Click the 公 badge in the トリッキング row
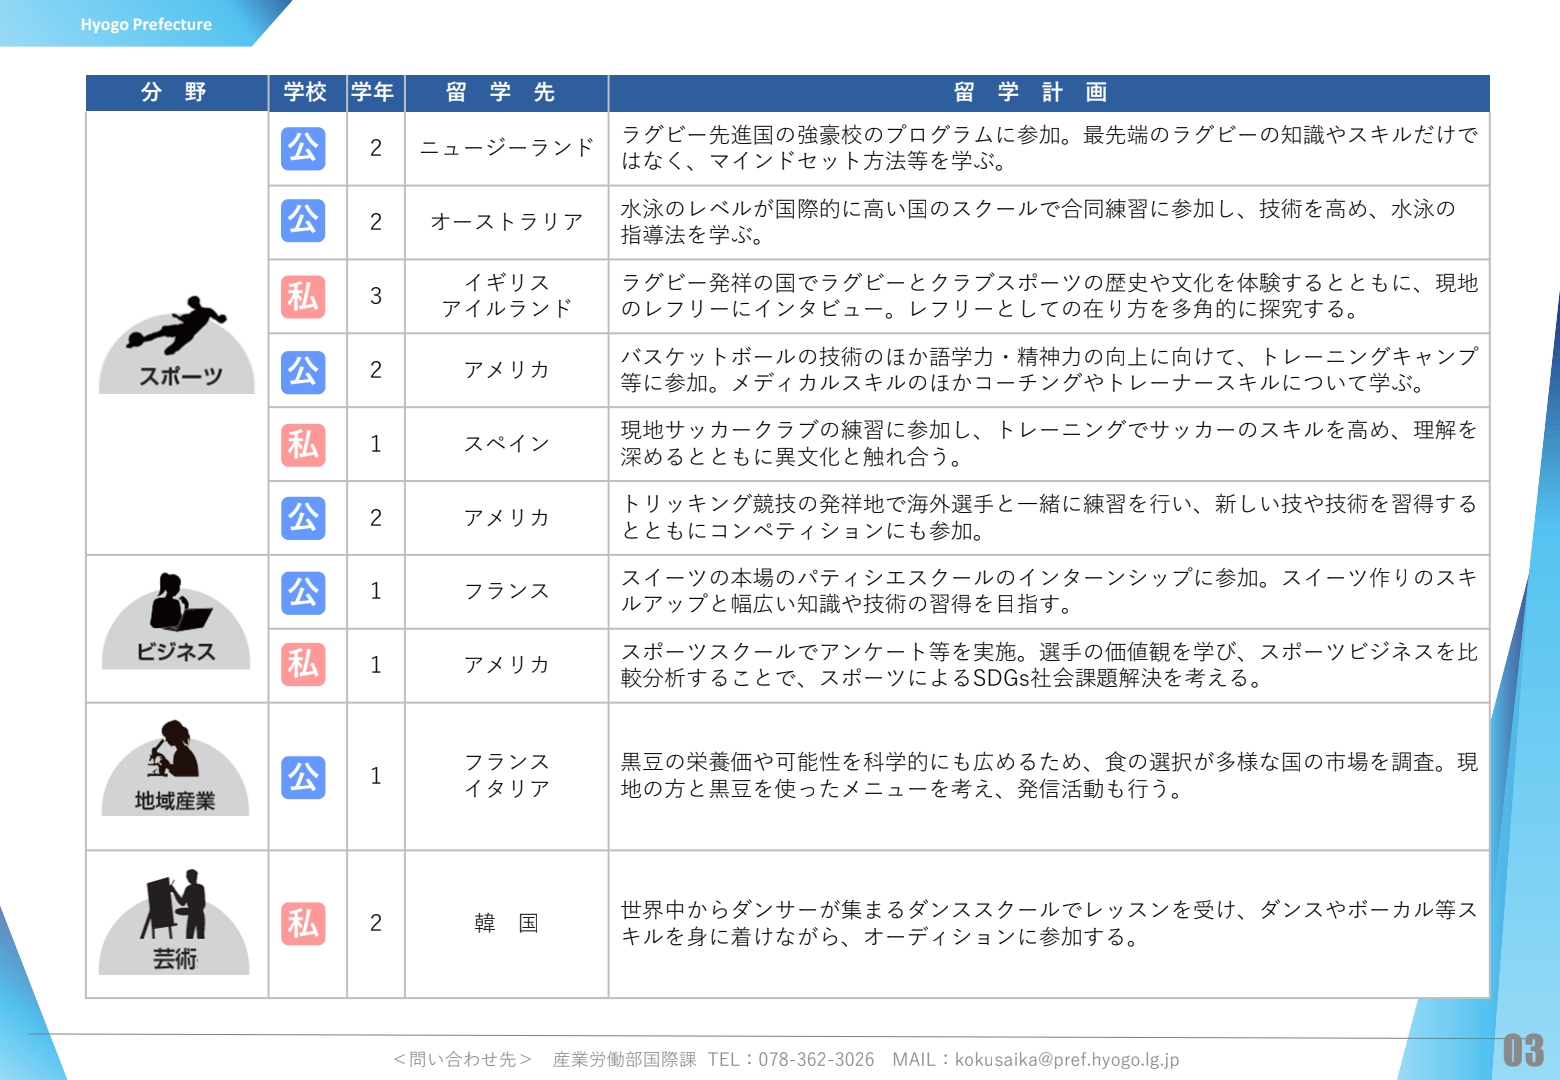1560x1080 pixels. pos(303,518)
